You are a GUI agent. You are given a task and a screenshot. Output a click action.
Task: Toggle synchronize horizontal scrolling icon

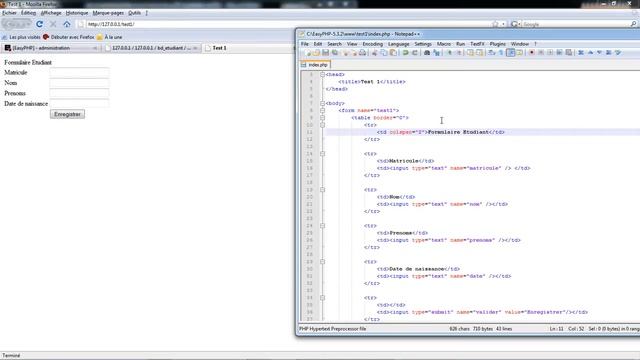[479, 53]
